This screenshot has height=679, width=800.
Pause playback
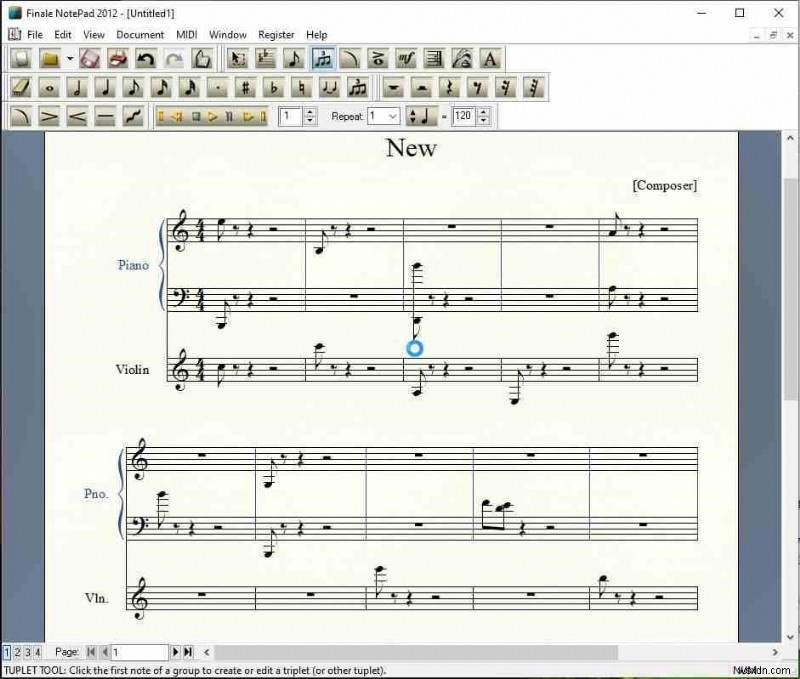point(230,117)
